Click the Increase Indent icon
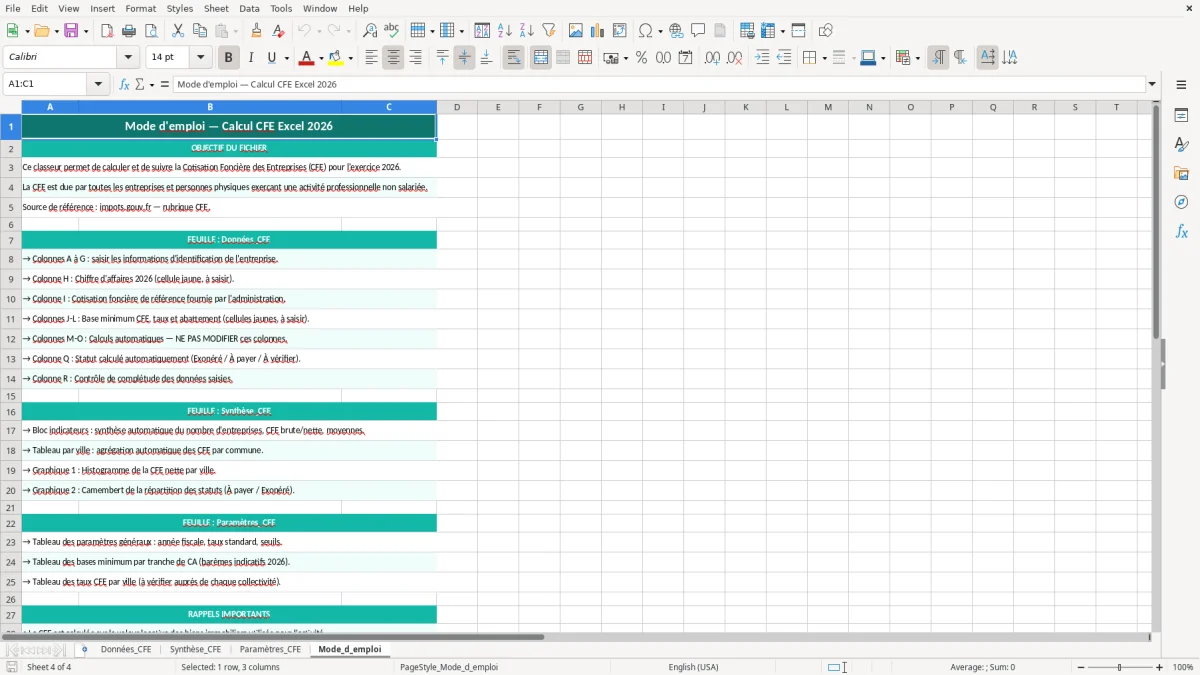 pos(762,58)
